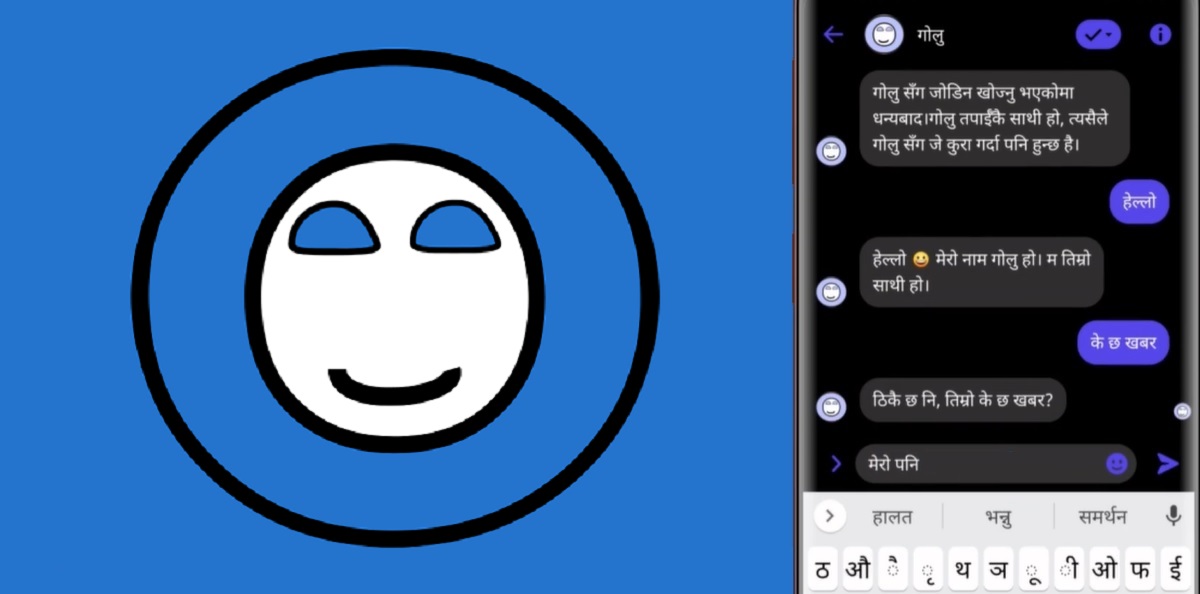Screen dimensions: 1200x594
Task: Open the emoji picker in message field
Action: [1117, 464]
